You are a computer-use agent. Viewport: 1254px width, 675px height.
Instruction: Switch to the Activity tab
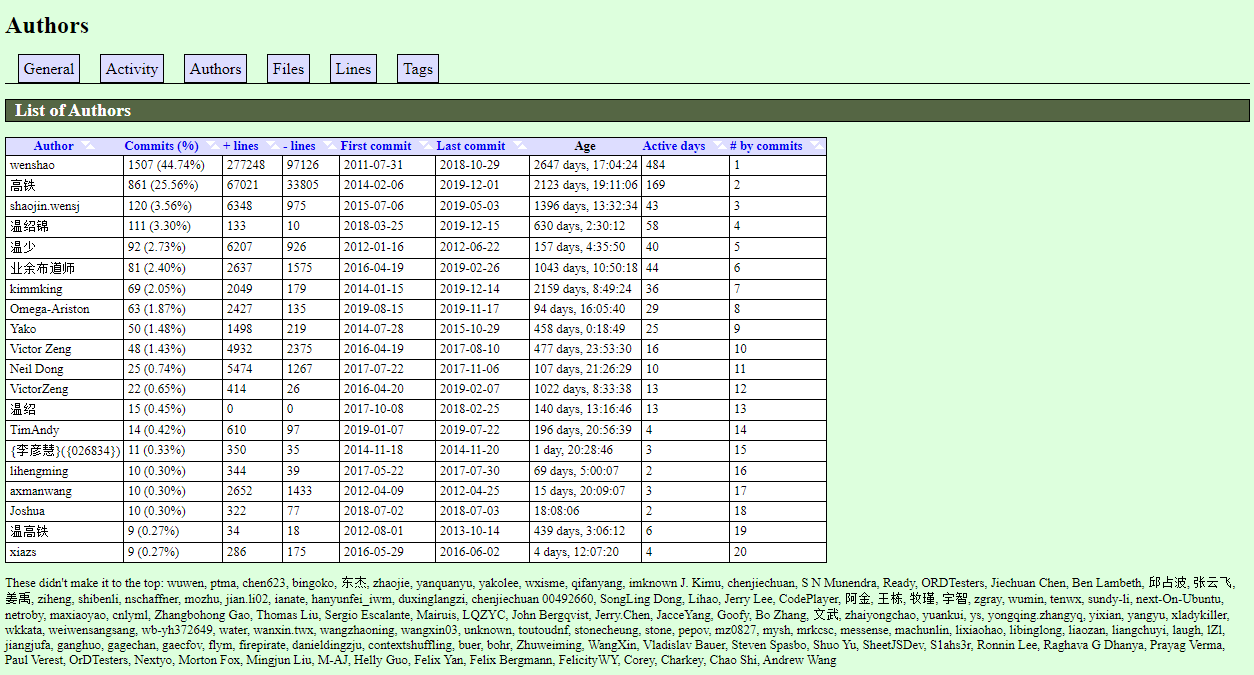pyautogui.click(x=132, y=69)
